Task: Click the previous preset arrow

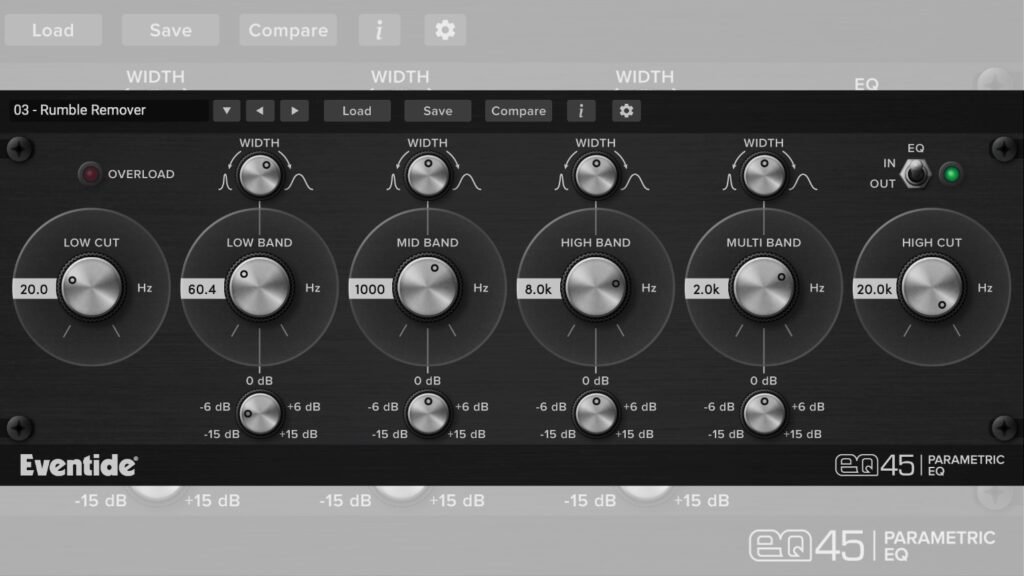Action: pos(261,110)
